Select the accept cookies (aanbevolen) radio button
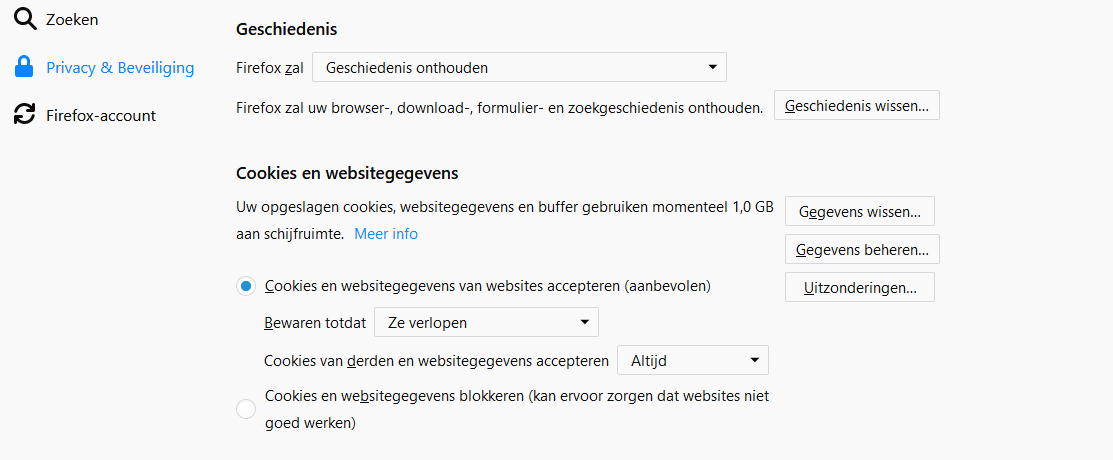 (x=246, y=286)
